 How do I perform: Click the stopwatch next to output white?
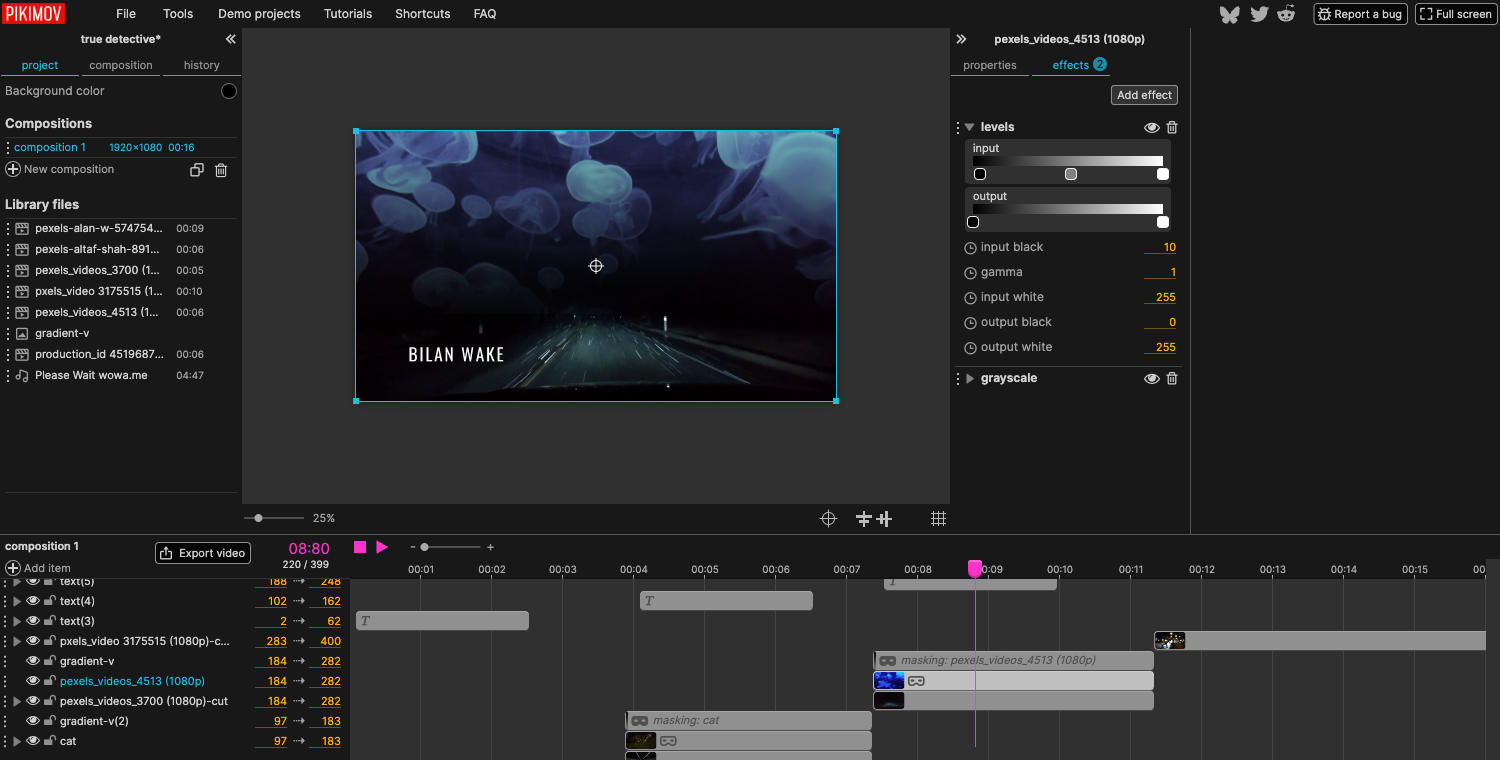point(970,348)
